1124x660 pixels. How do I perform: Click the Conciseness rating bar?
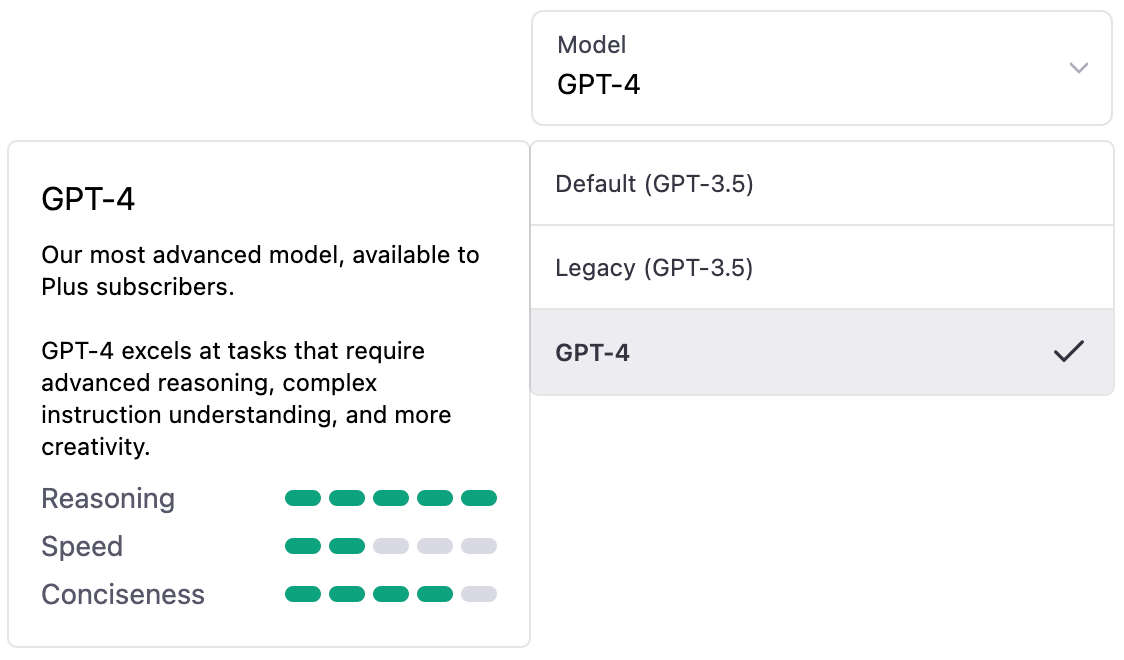click(x=391, y=594)
